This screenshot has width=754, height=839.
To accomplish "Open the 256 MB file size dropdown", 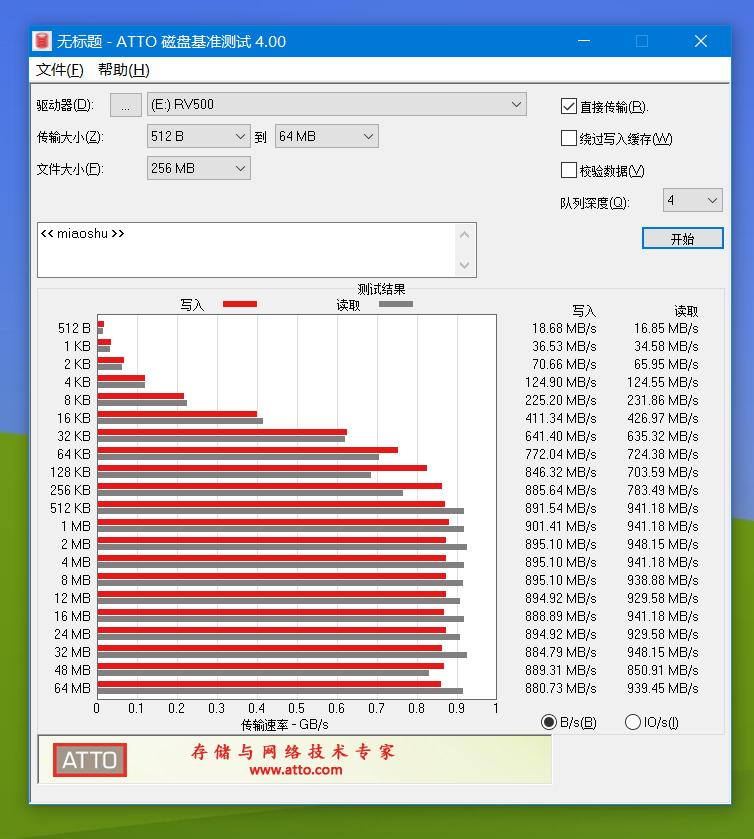I will (x=199, y=169).
